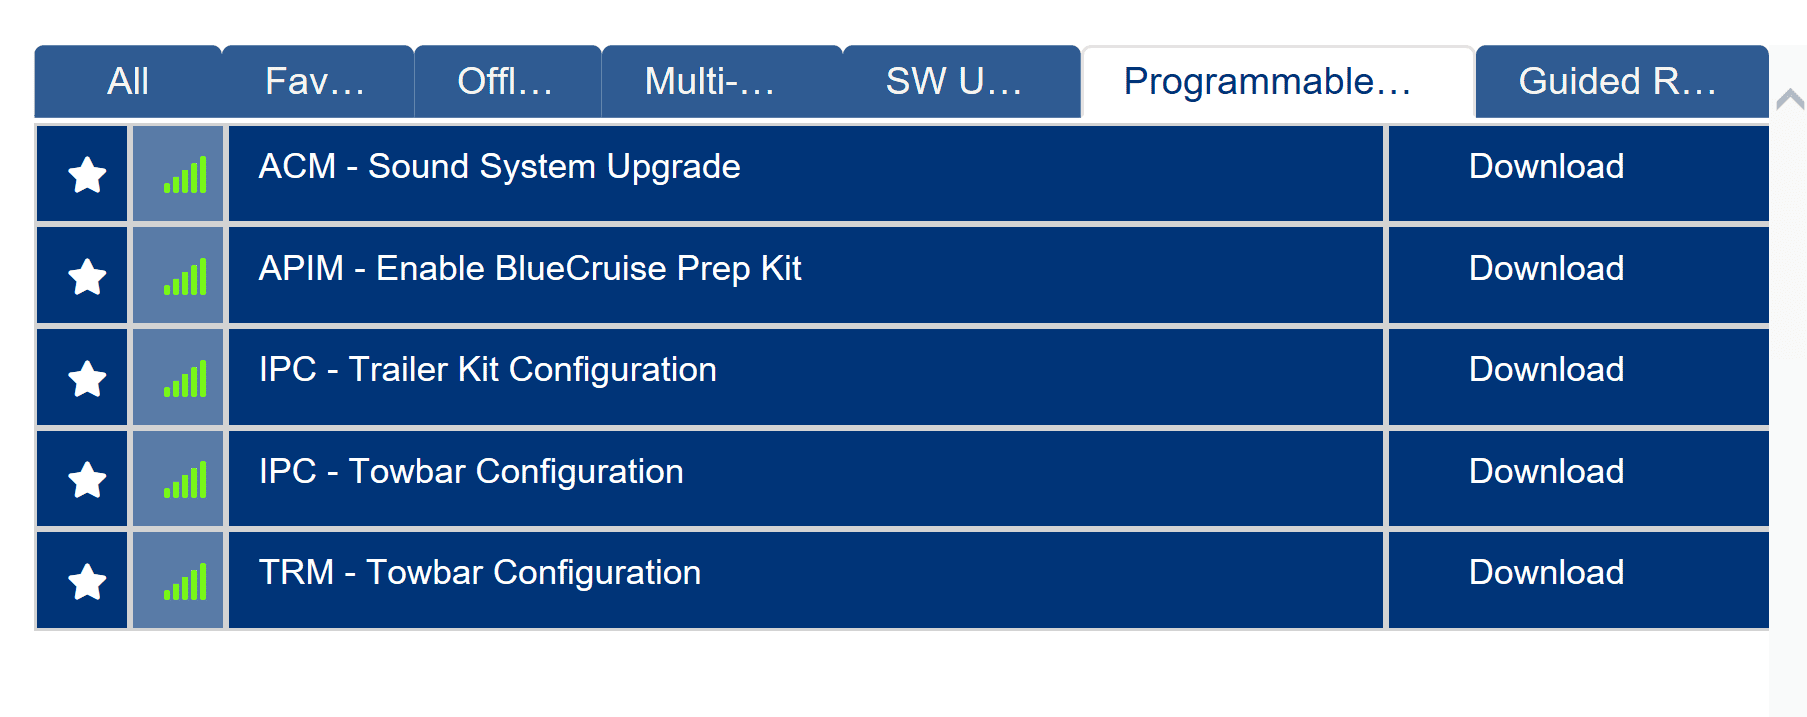The height and width of the screenshot is (717, 1807).
Task: Go to the SW U… tab
Action: [x=953, y=82]
